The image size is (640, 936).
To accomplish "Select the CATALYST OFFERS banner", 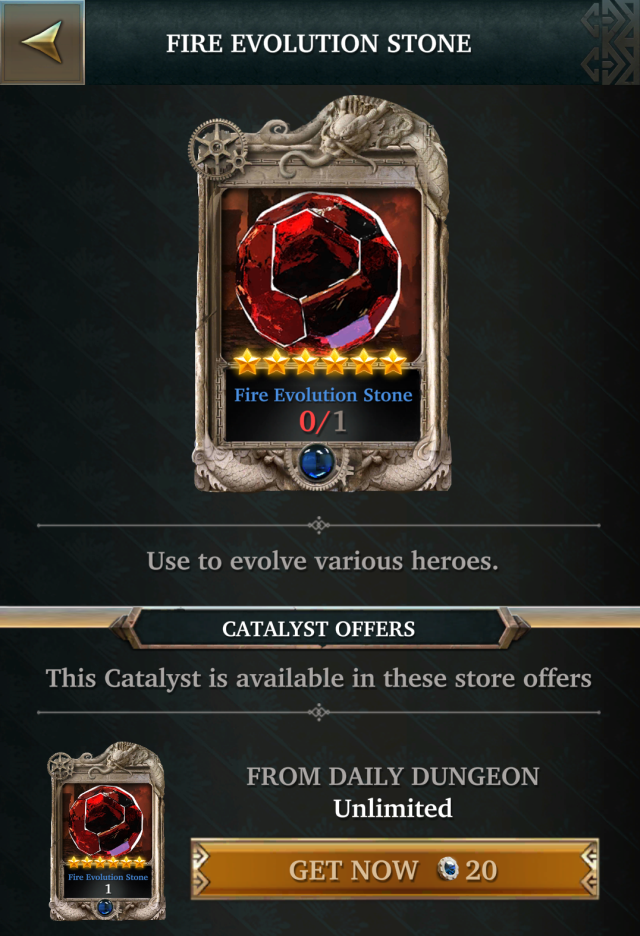I will [318, 629].
